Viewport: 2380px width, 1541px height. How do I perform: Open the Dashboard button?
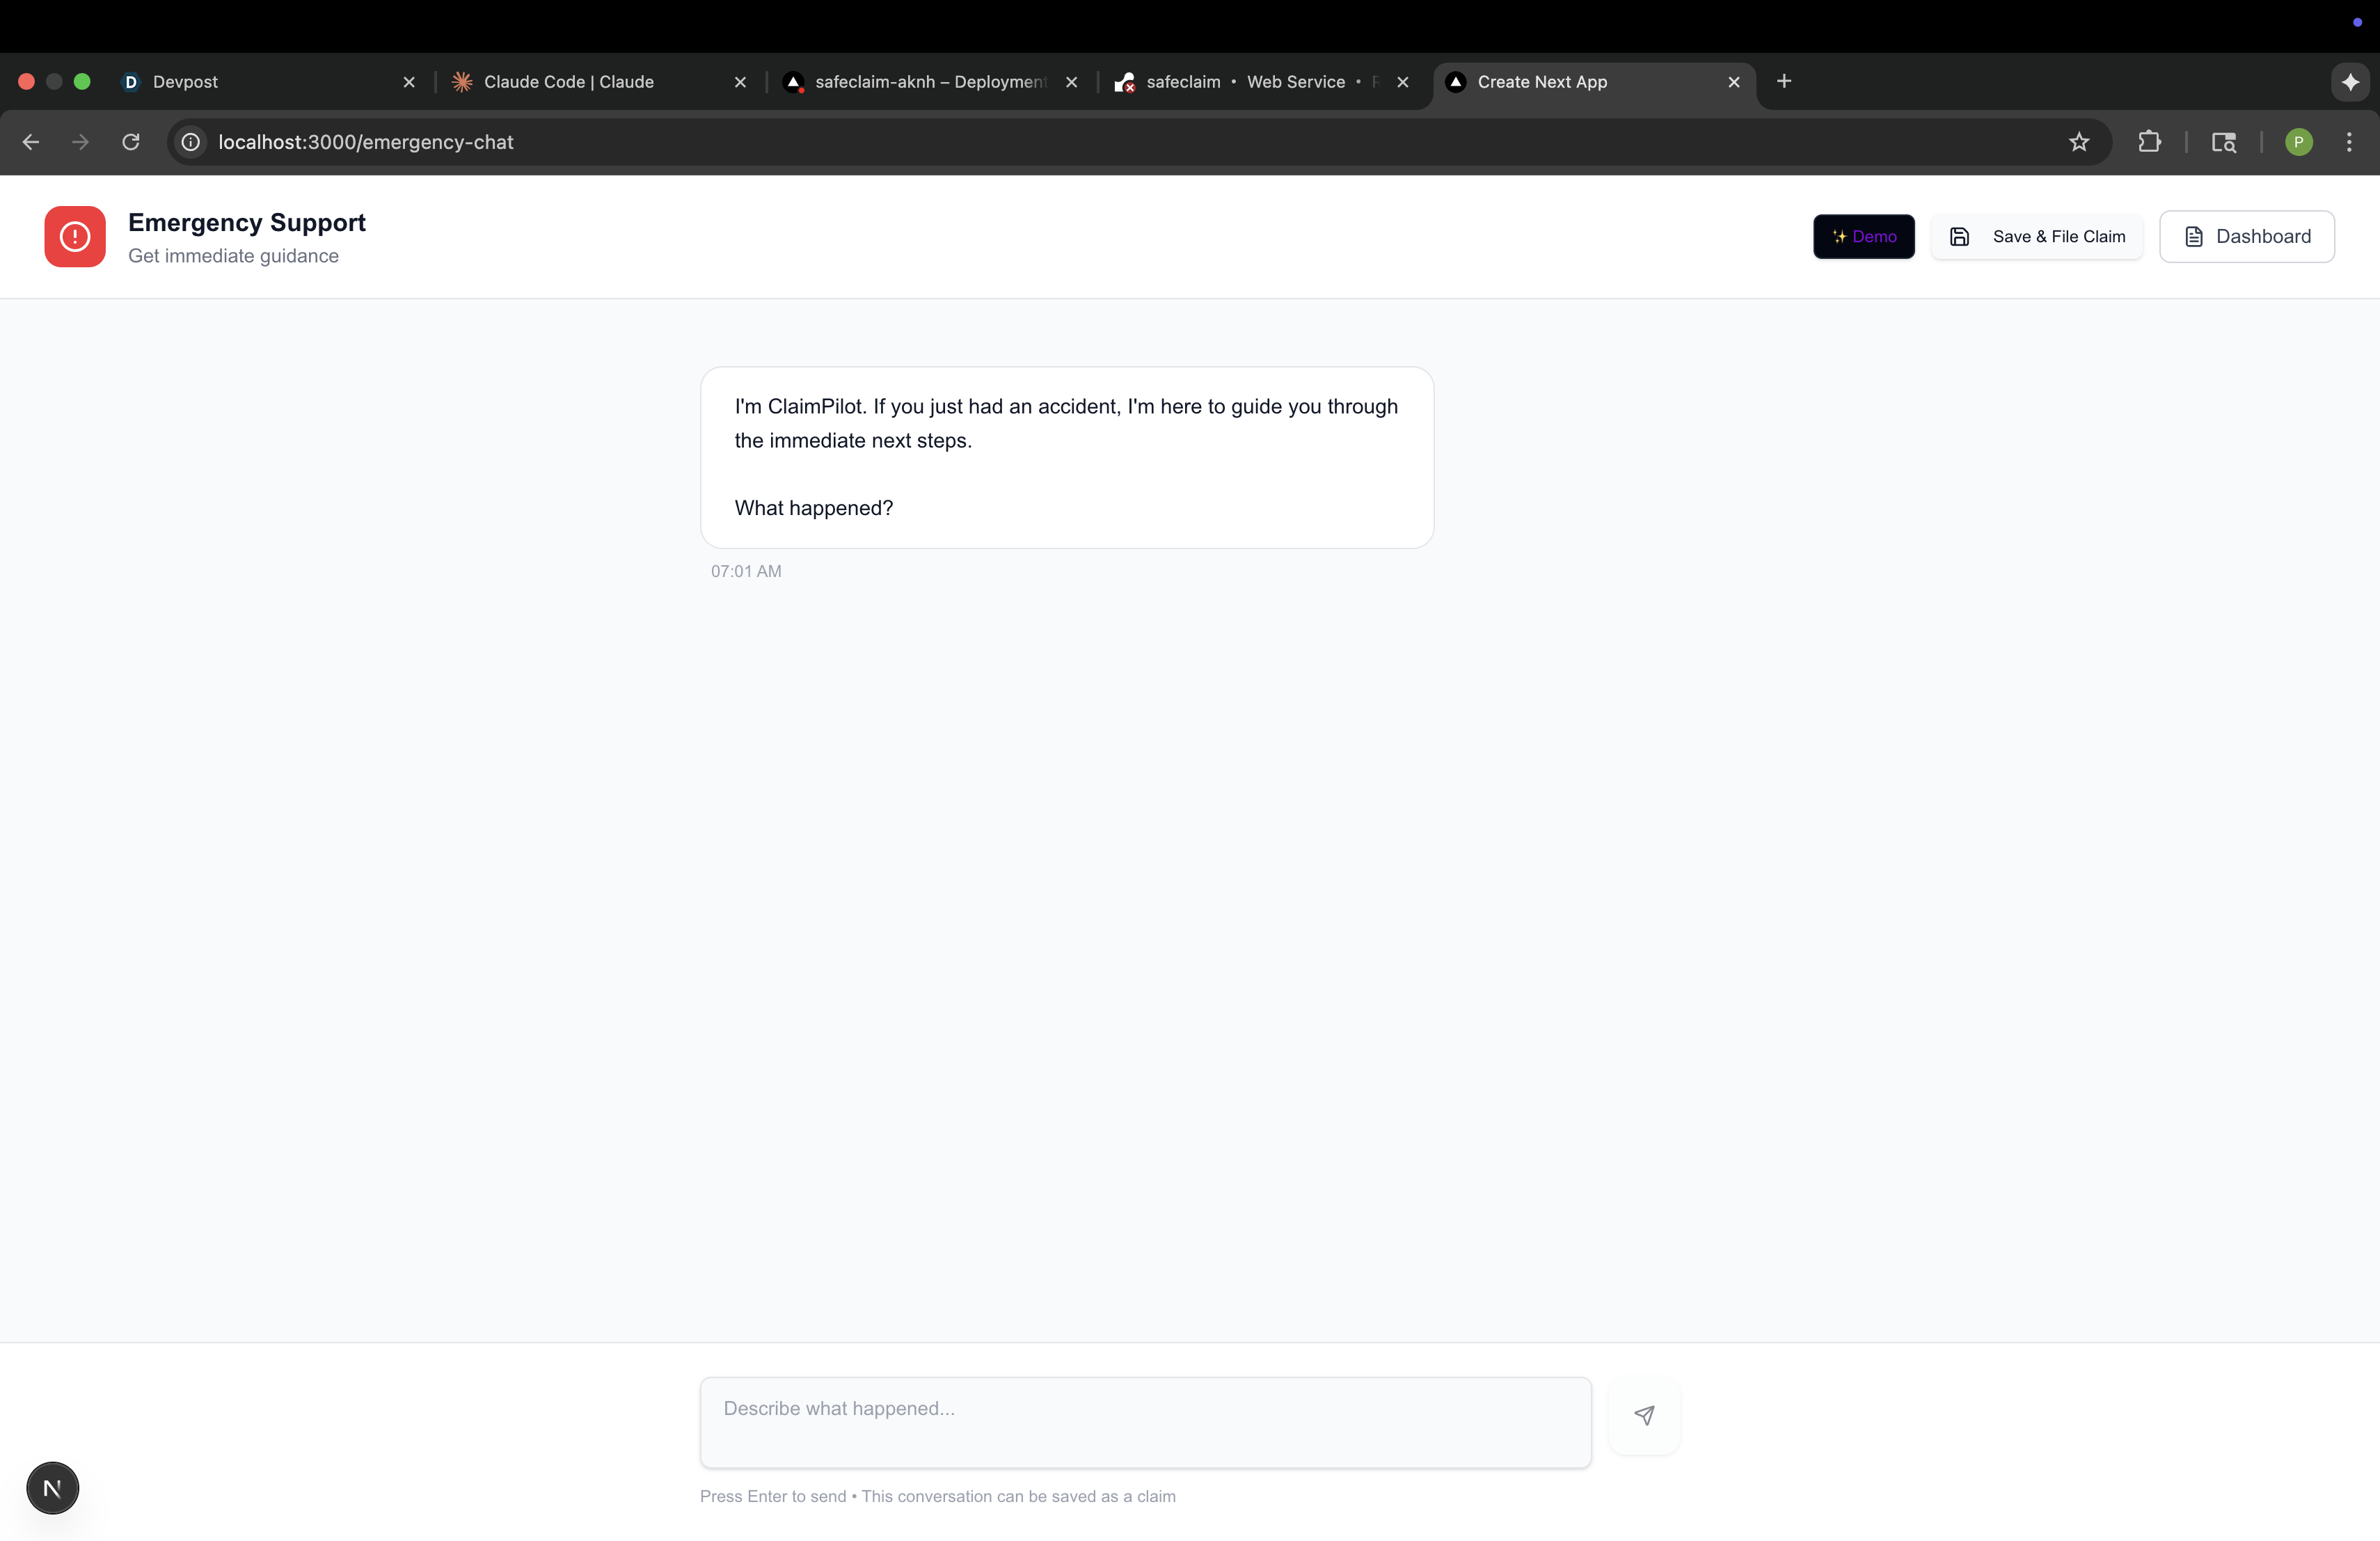2247,237
